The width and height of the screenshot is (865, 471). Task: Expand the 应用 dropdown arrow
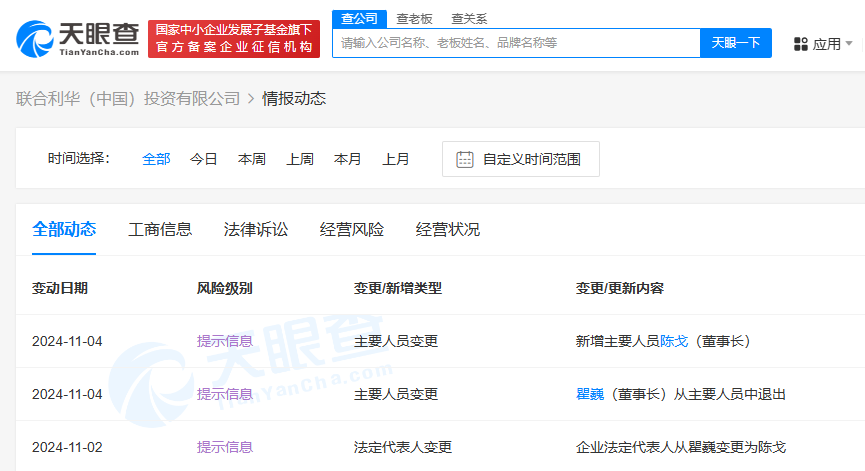point(849,44)
